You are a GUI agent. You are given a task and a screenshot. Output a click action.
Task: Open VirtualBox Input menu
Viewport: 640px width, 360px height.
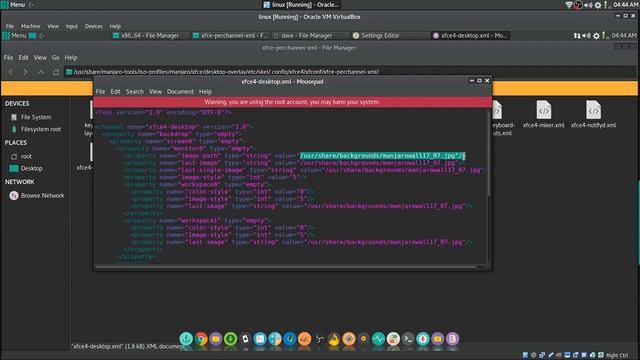coord(72,26)
